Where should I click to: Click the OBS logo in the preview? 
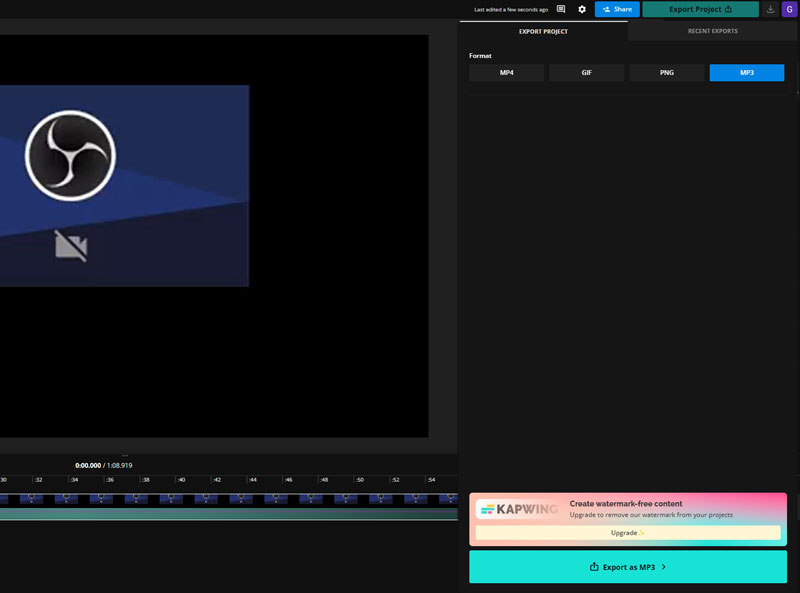pos(70,156)
